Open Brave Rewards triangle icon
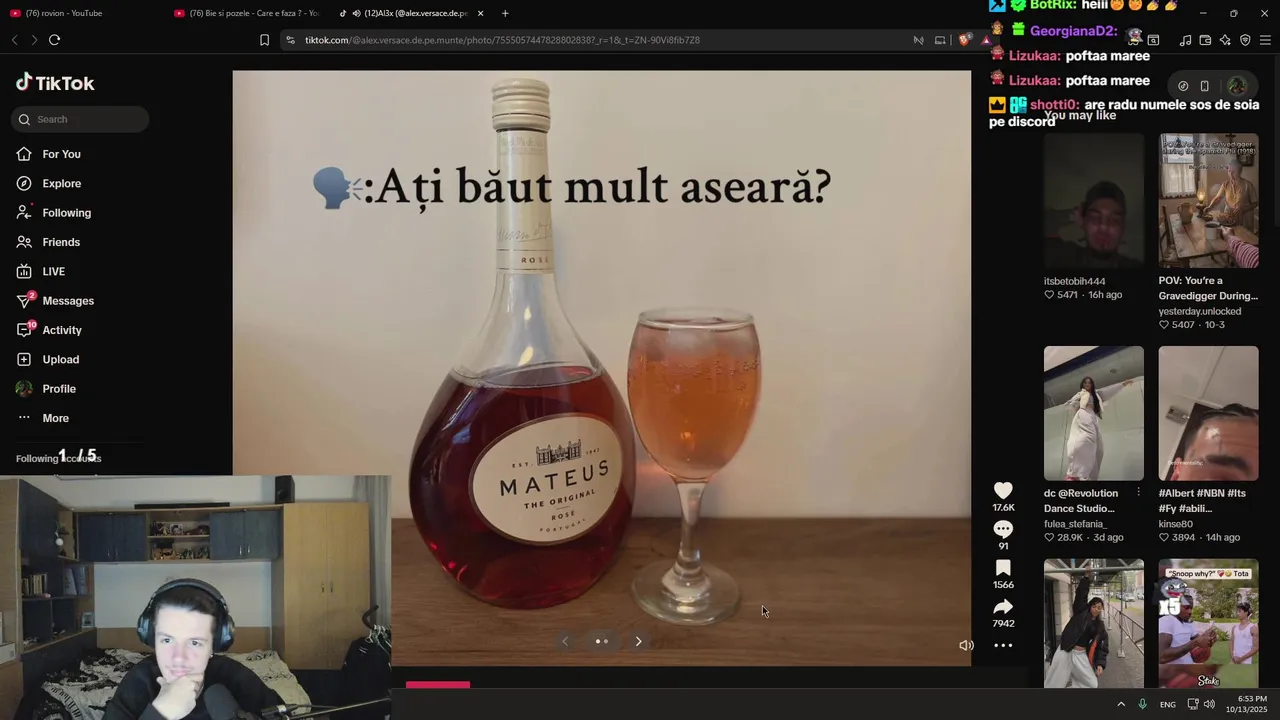Image resolution: width=1280 pixels, height=720 pixels. pos(986,40)
